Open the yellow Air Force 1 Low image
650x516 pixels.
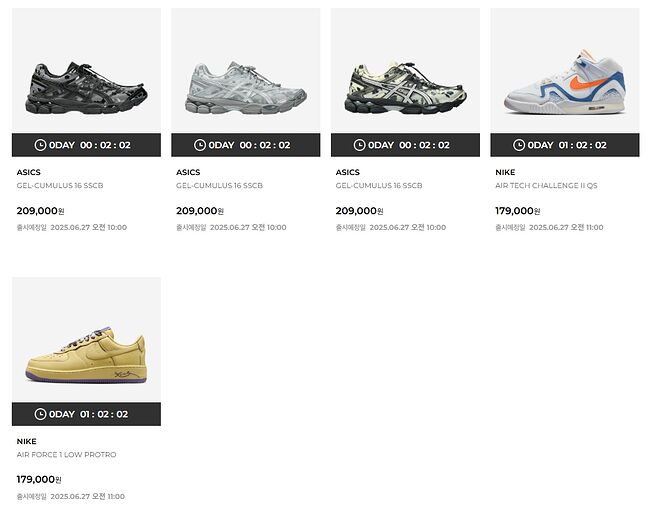(x=86, y=340)
